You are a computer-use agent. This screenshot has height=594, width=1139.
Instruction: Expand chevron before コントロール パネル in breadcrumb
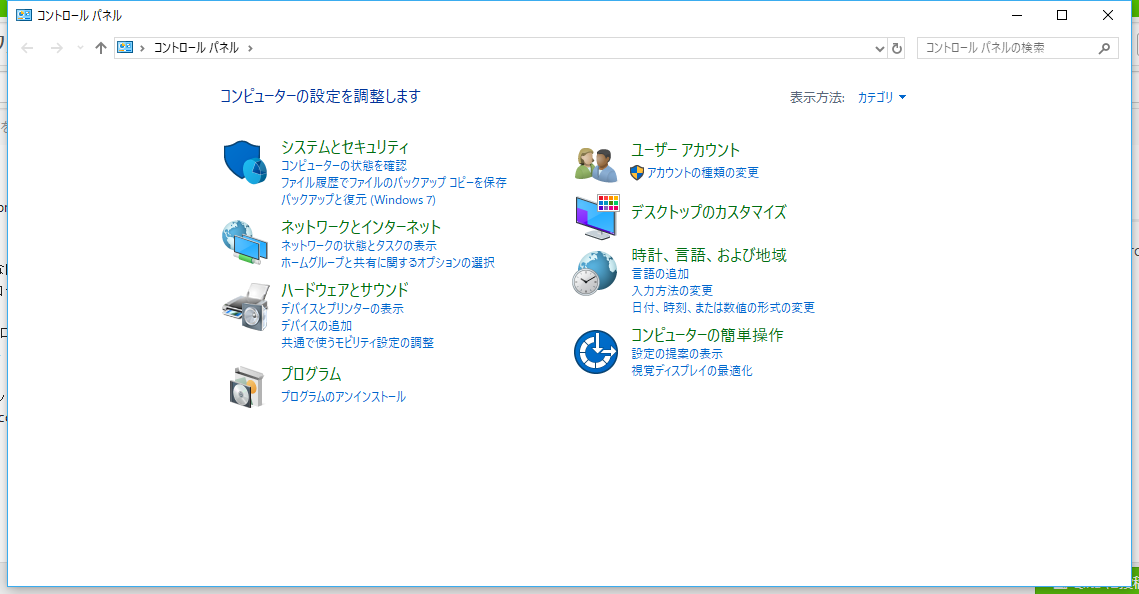pos(142,48)
